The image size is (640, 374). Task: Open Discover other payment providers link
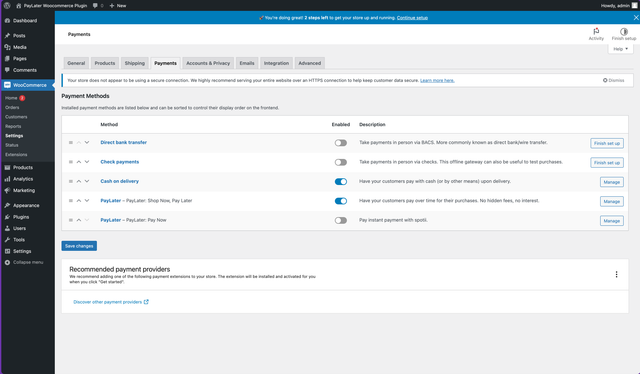point(111,302)
